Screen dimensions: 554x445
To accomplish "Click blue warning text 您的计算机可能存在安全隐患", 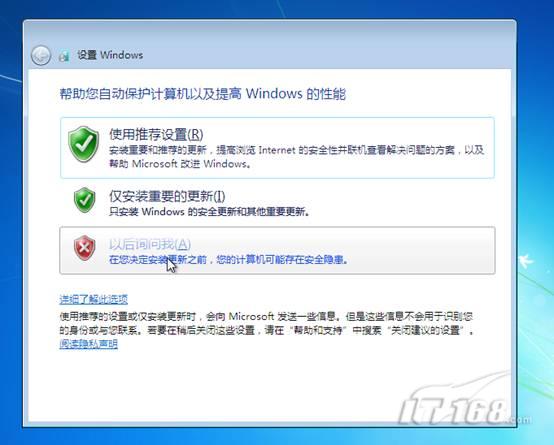I will pyautogui.click(x=282, y=260).
